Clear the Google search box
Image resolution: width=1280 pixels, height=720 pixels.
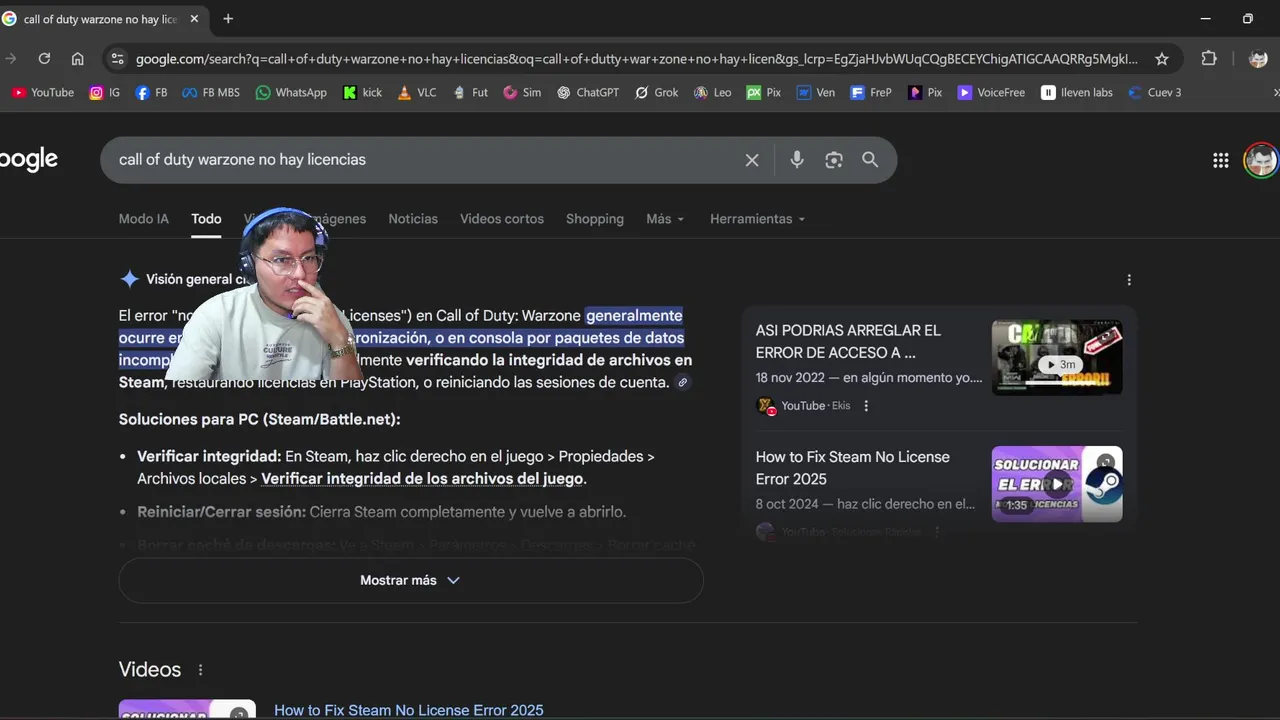[752, 160]
